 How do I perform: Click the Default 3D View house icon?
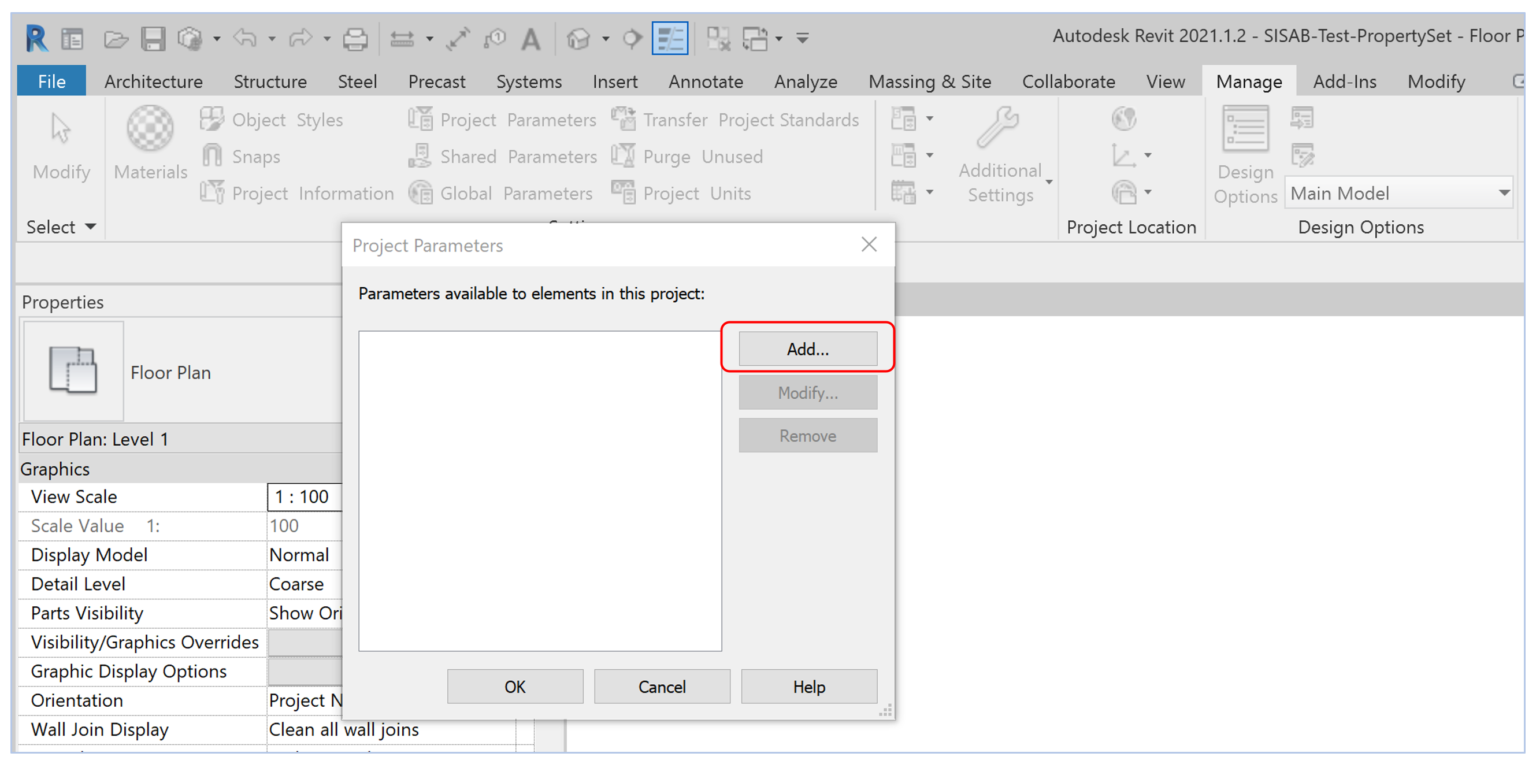[578, 39]
